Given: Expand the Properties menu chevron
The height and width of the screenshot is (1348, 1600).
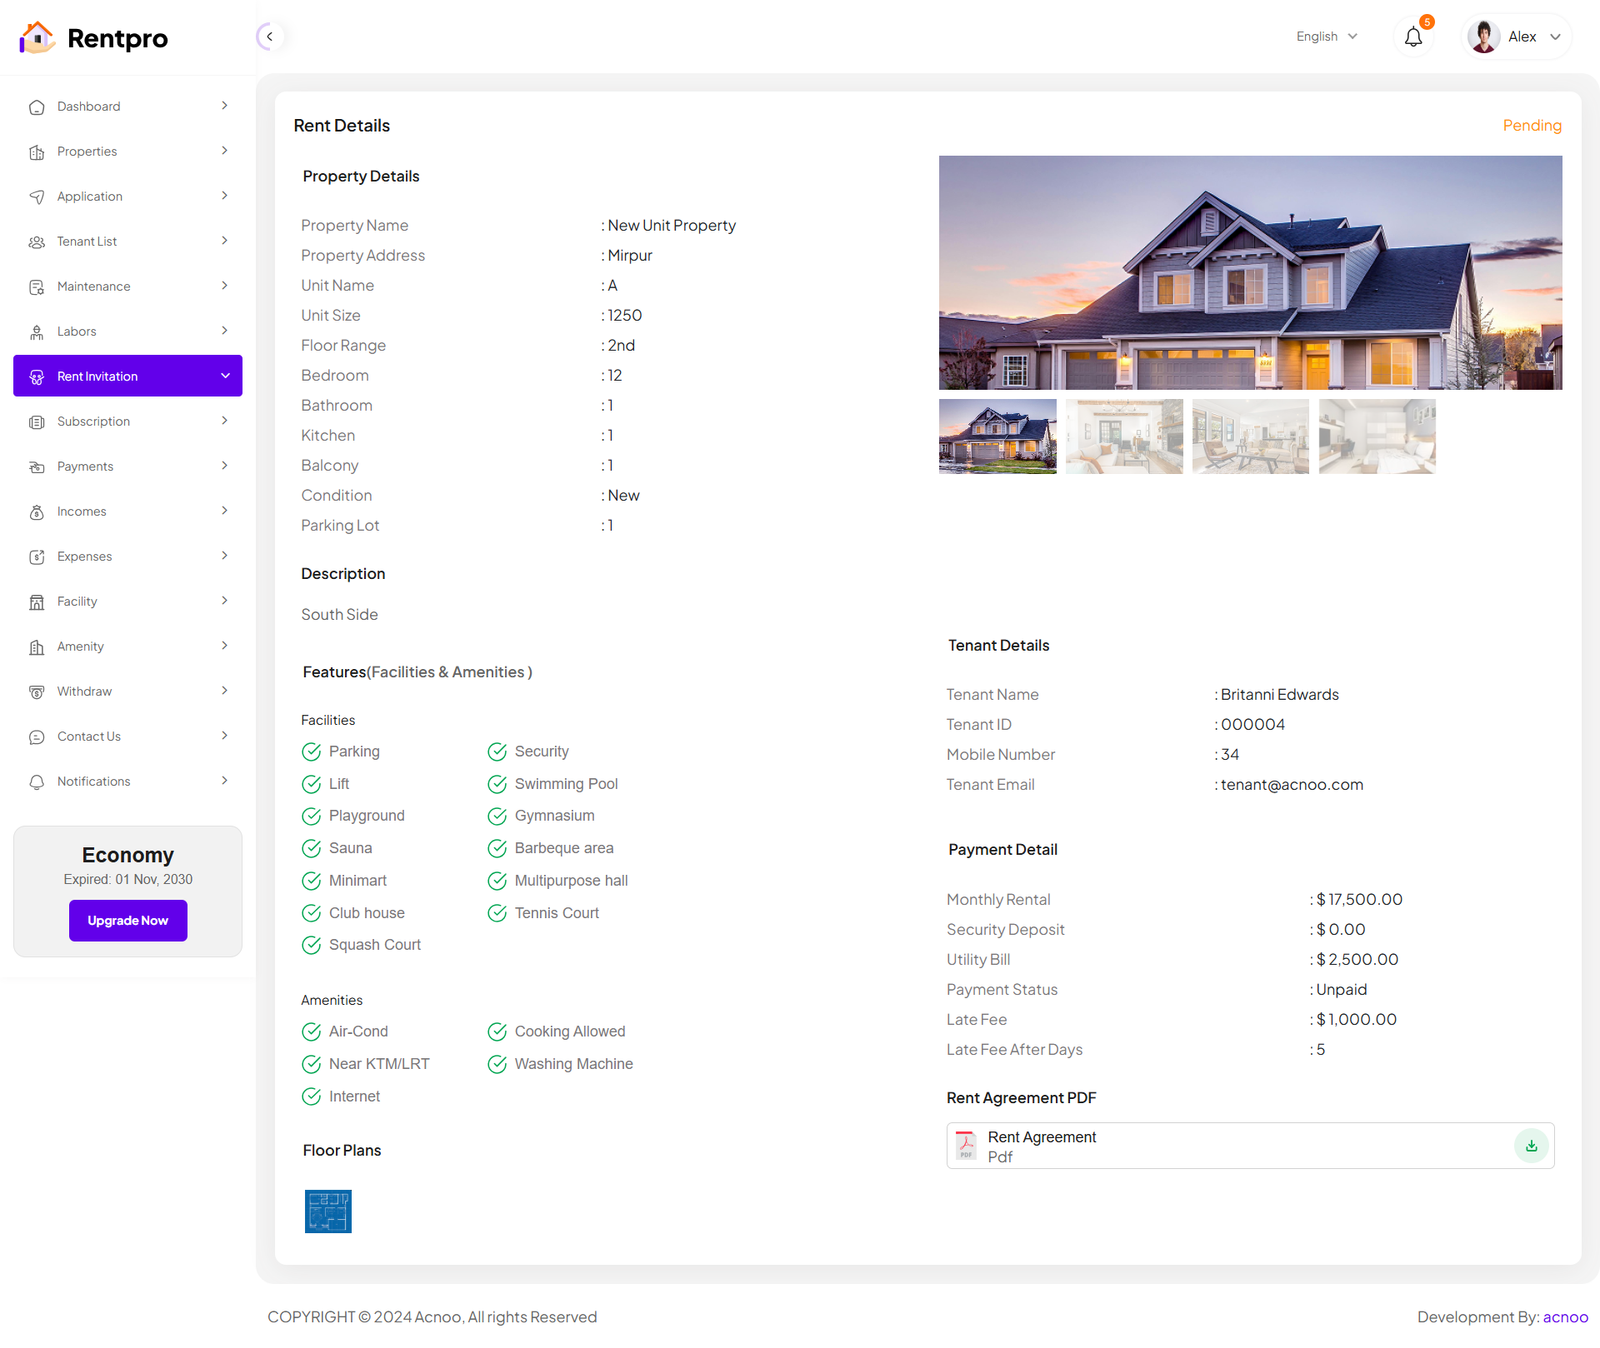Looking at the screenshot, I should (224, 151).
